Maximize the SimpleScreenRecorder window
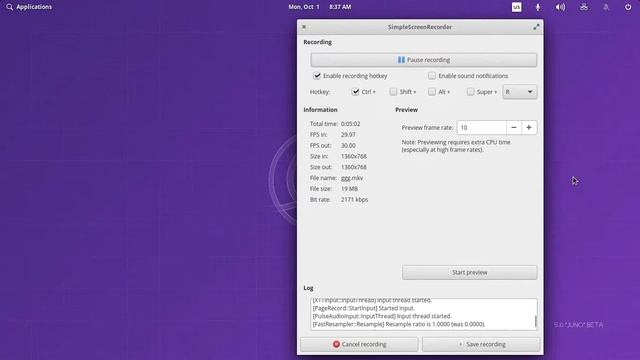 536,27
